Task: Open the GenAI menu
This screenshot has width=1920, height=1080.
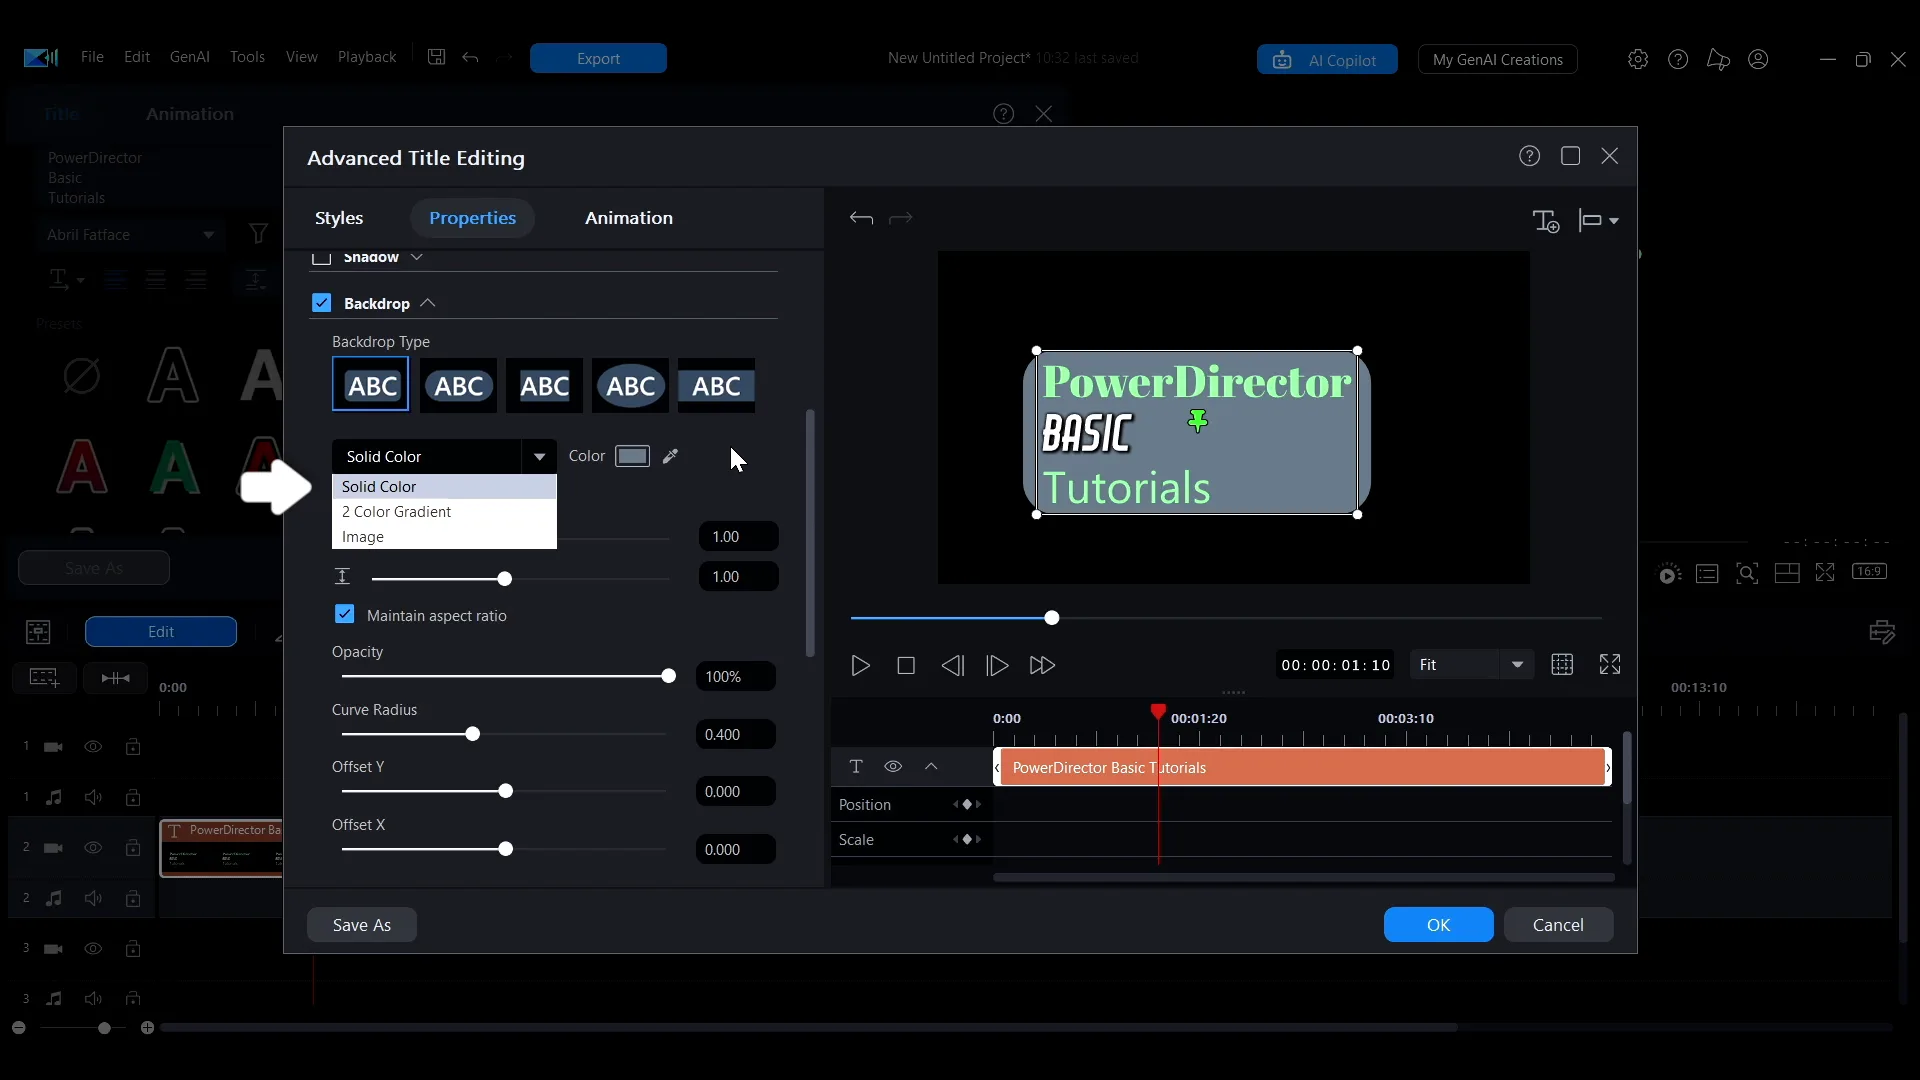Action: pyautogui.click(x=190, y=57)
